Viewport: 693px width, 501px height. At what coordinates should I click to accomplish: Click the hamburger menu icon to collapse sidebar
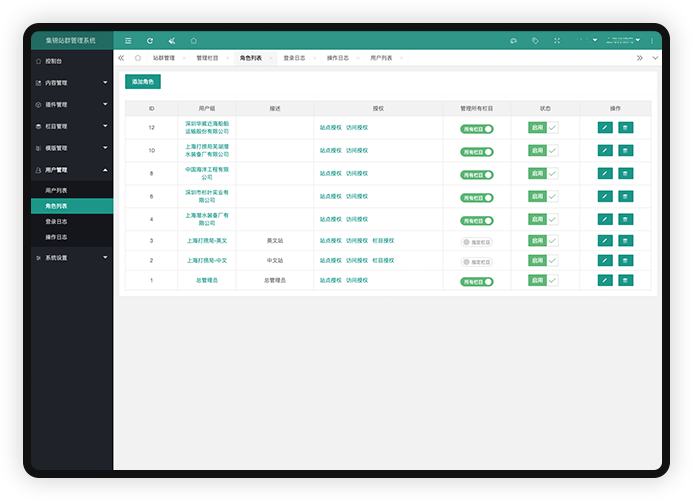coord(128,41)
